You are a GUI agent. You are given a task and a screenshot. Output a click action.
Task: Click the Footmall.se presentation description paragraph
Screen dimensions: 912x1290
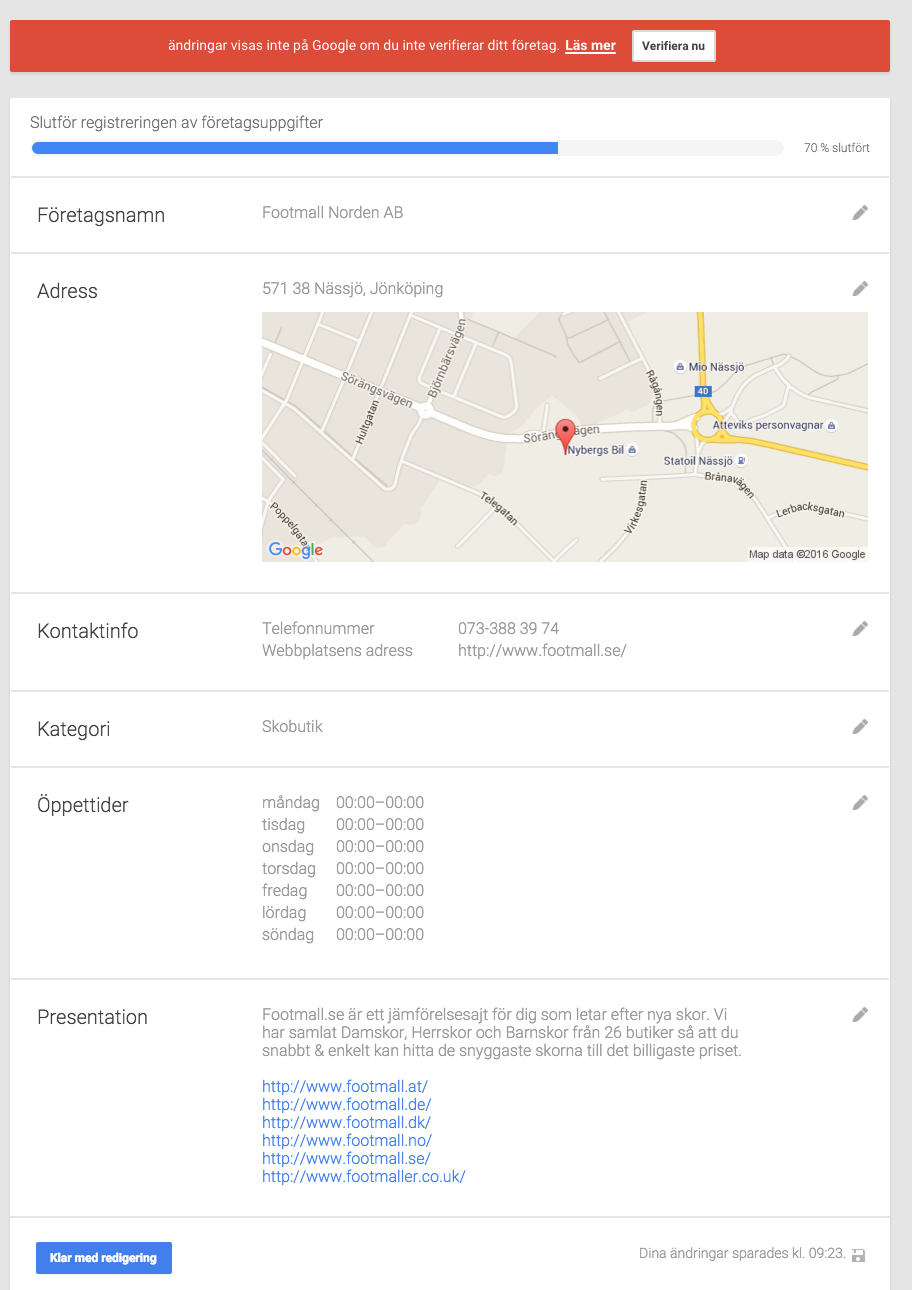click(502, 1032)
